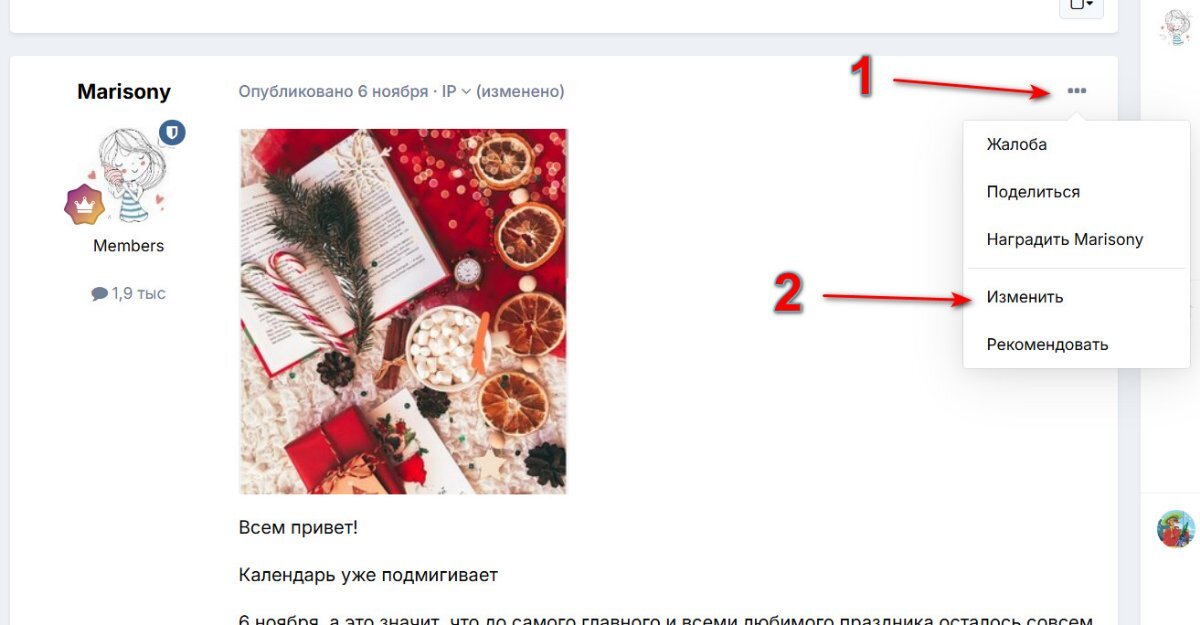
Task: Click the moderator shield badge on avatar
Action: [x=173, y=133]
